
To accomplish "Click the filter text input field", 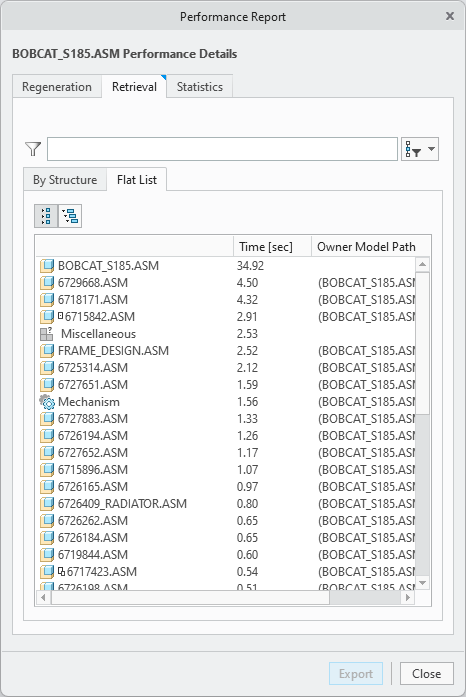I will 222,149.
